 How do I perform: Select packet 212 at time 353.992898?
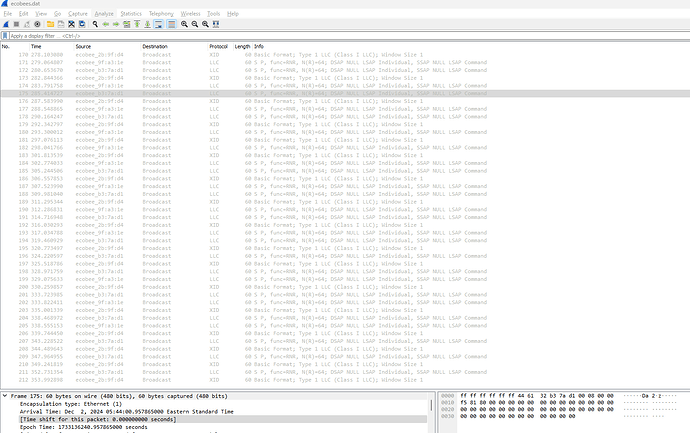click(345, 380)
